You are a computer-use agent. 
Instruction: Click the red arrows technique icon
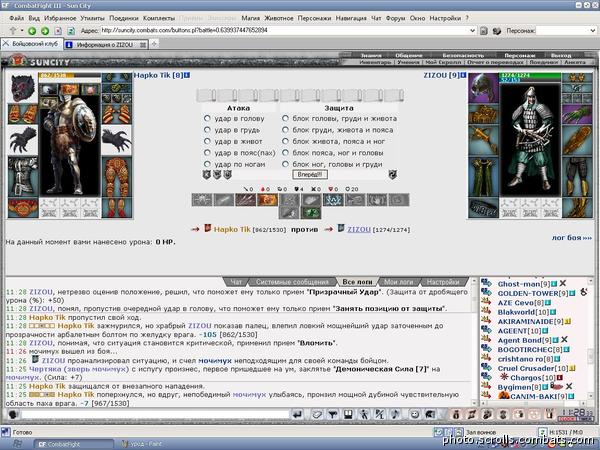pos(245,200)
